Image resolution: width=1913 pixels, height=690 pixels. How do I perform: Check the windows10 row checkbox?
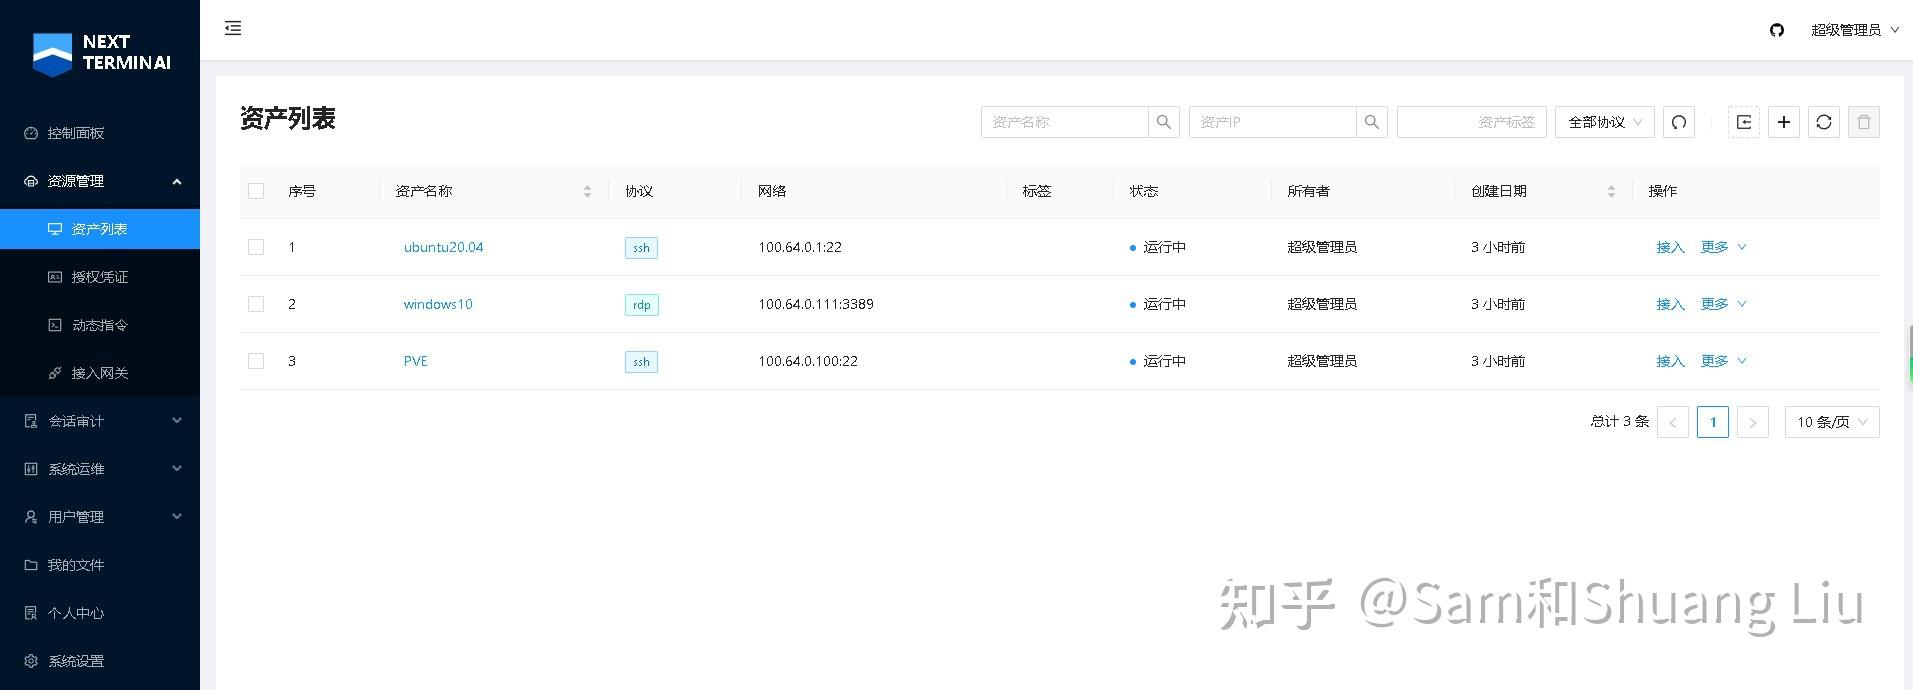coord(256,304)
